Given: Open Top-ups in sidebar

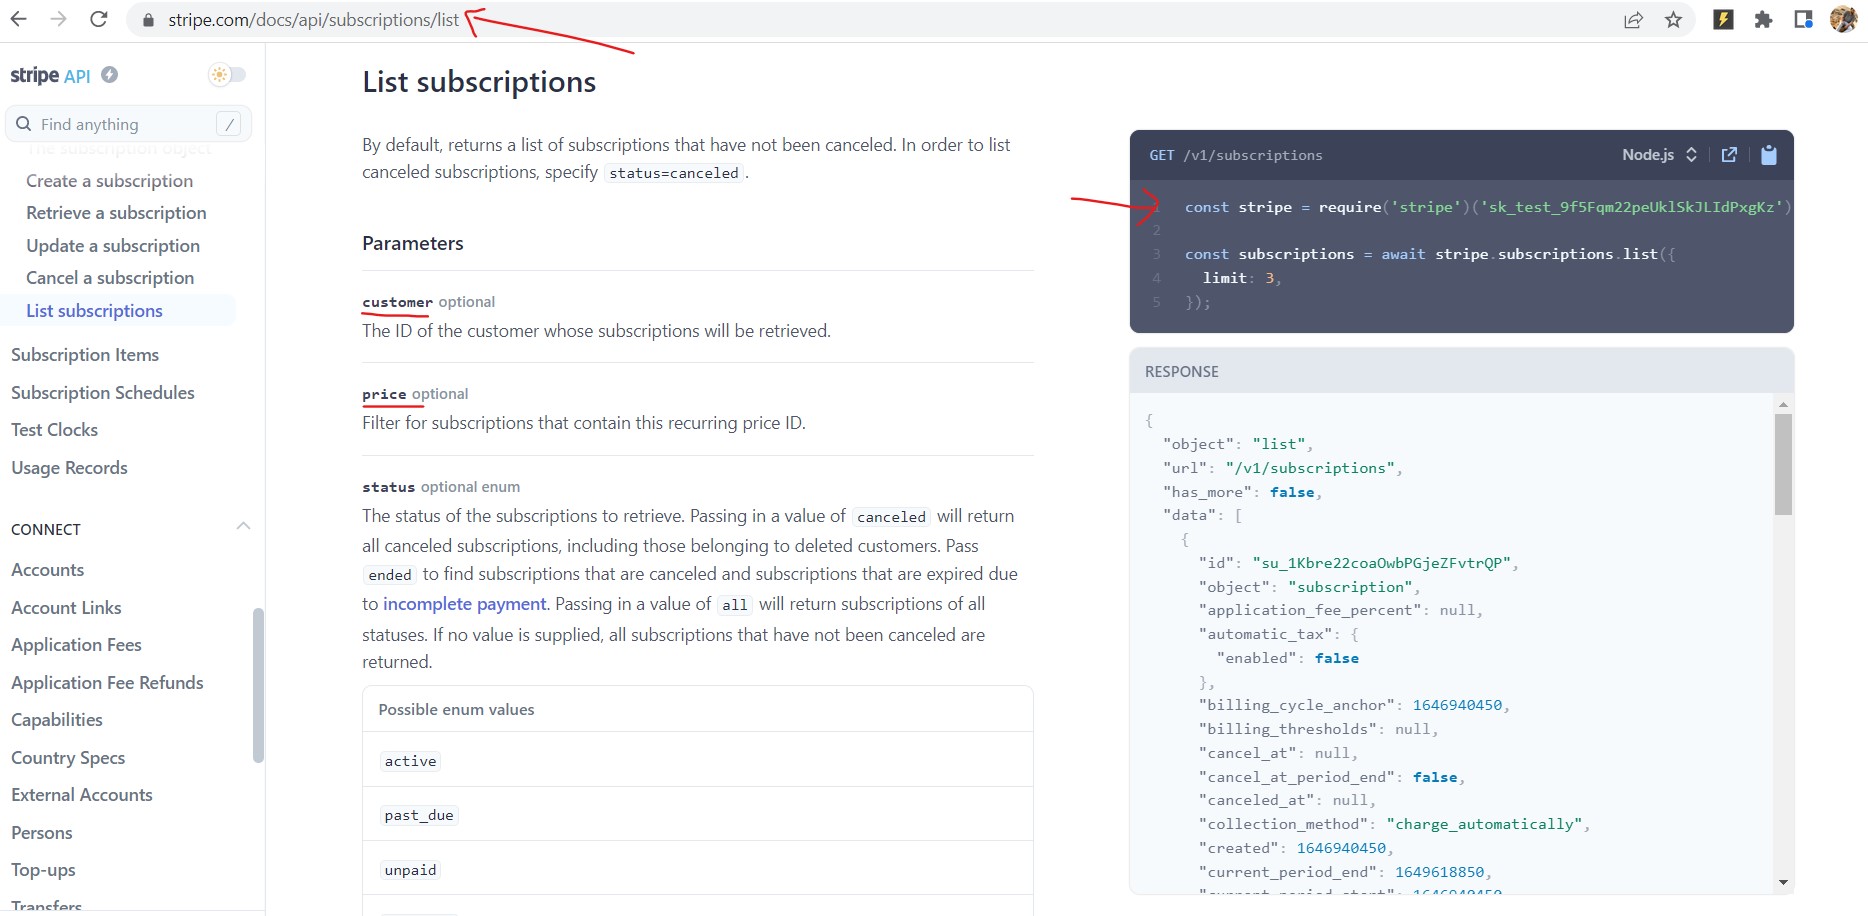Looking at the screenshot, I should pyautogui.click(x=43, y=870).
